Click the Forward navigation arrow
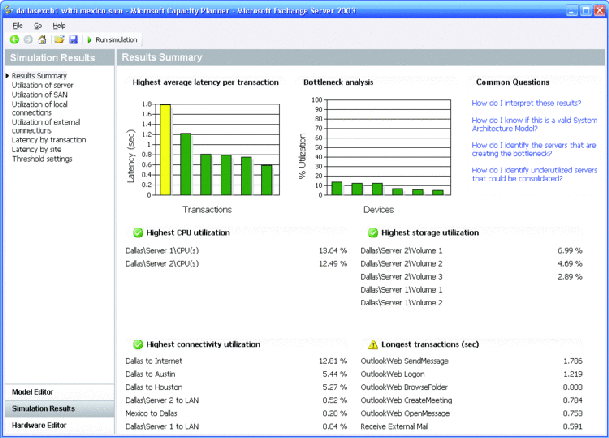The width and height of the screenshot is (609, 438). 29,39
